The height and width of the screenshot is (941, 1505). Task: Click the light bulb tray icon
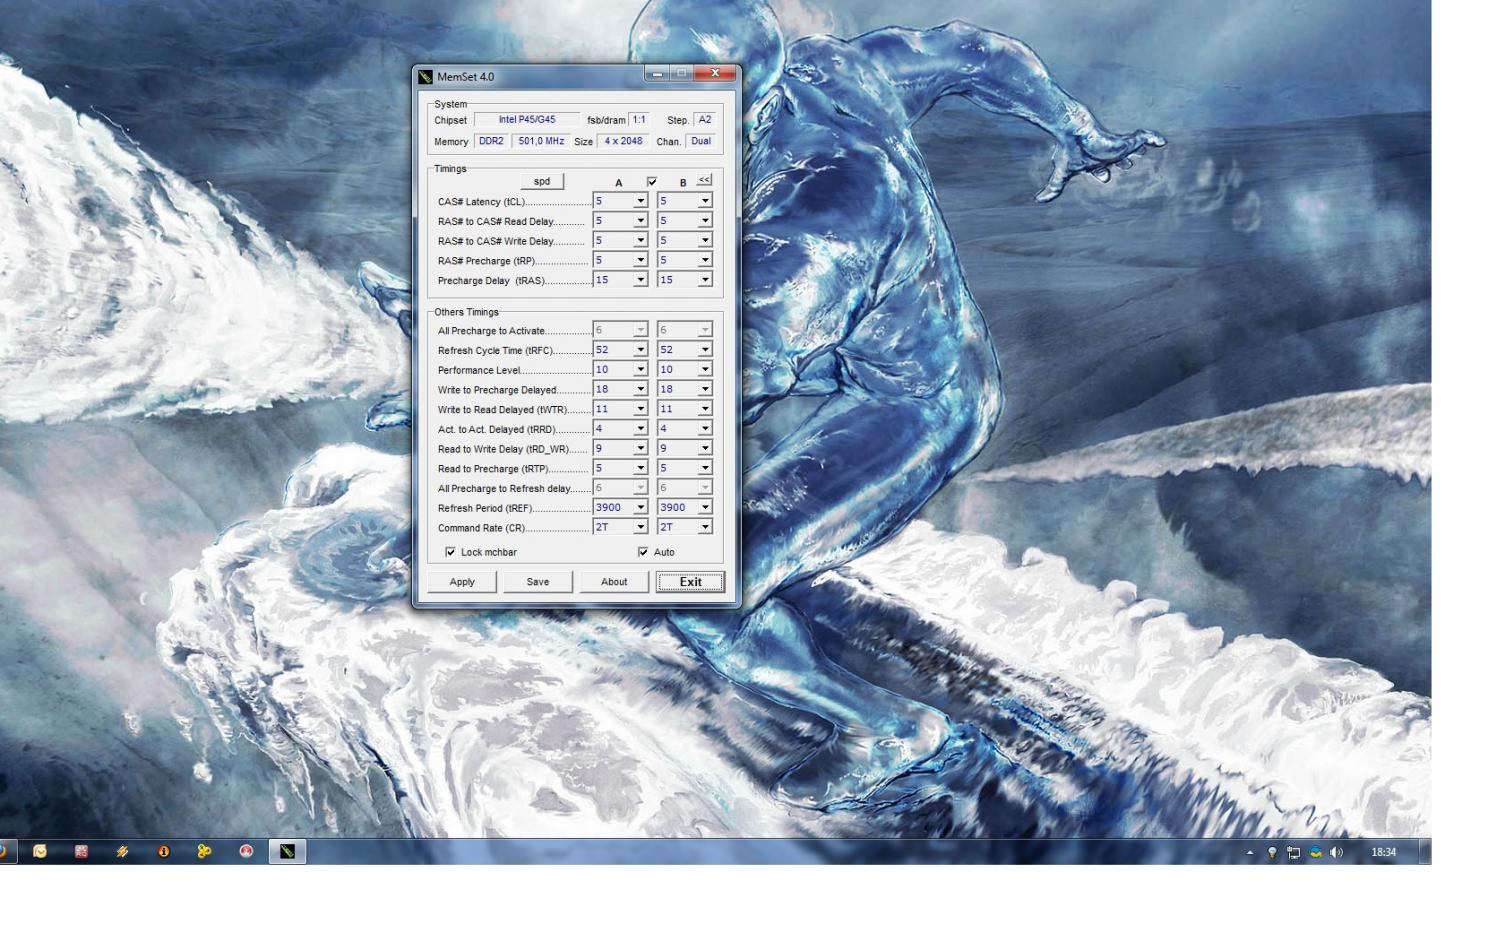1272,852
